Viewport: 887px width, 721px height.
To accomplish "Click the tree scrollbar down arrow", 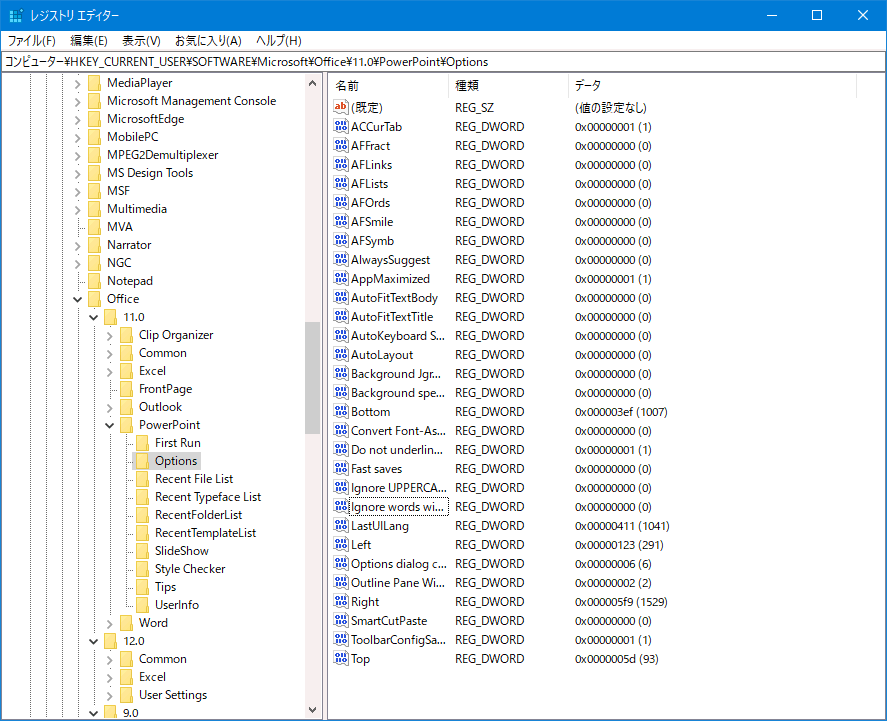I will (x=312, y=710).
